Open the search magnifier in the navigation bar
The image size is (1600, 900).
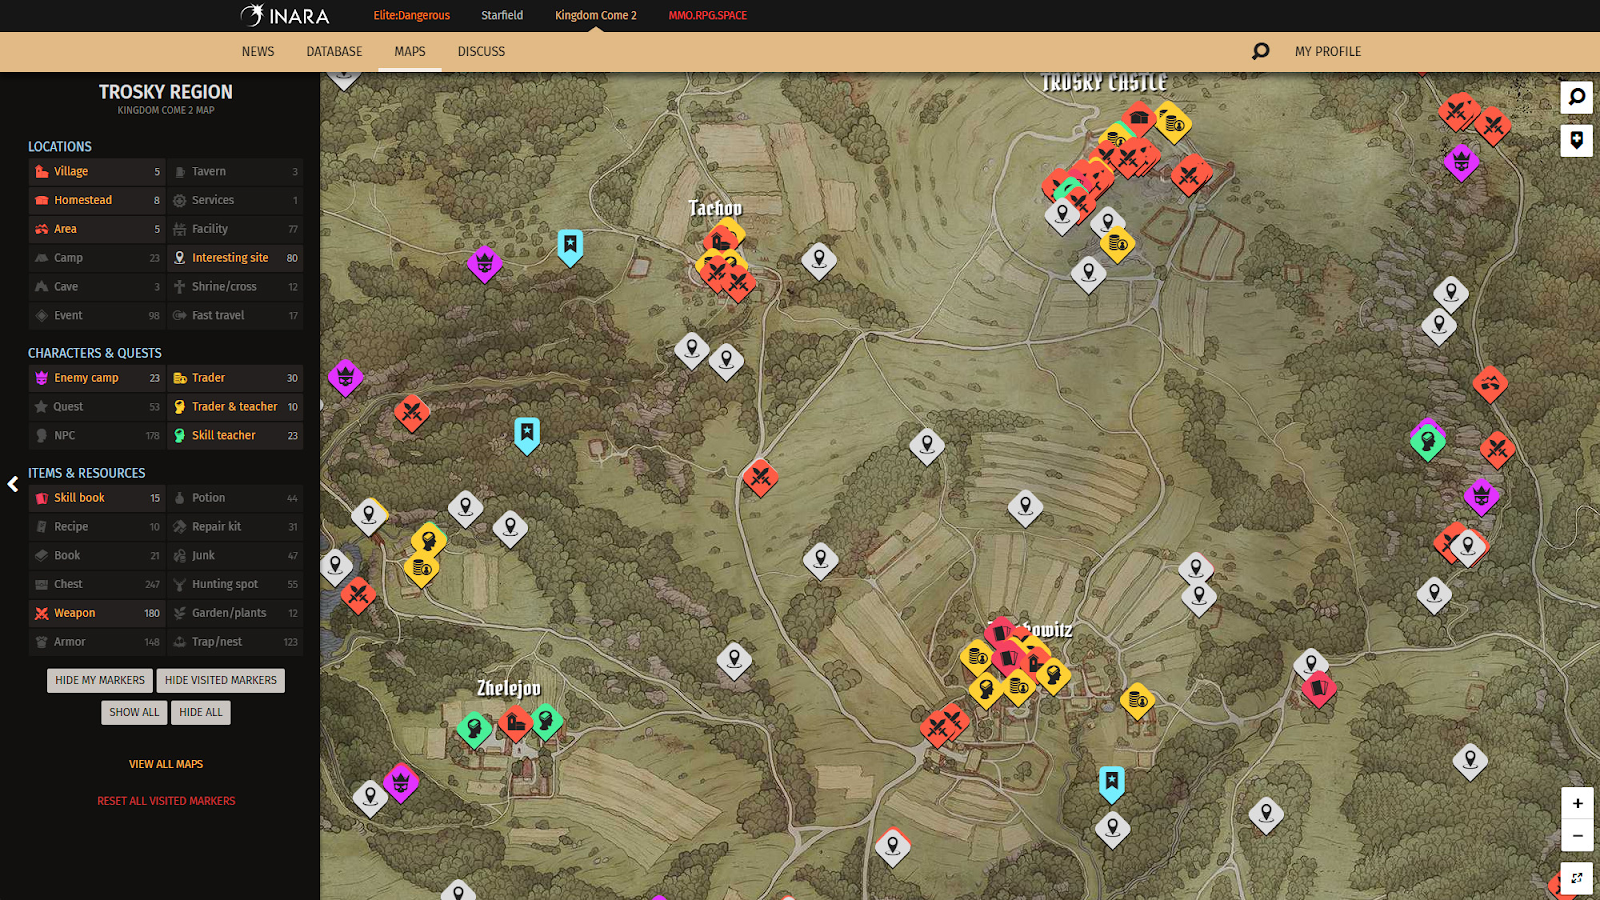tap(1260, 51)
